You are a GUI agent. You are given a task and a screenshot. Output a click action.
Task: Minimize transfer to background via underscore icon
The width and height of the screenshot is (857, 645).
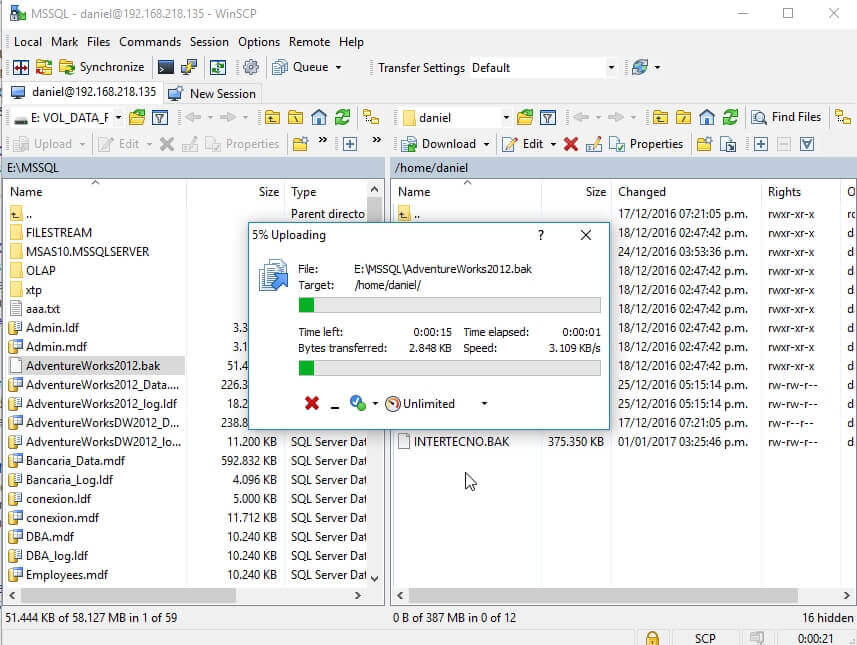(333, 404)
